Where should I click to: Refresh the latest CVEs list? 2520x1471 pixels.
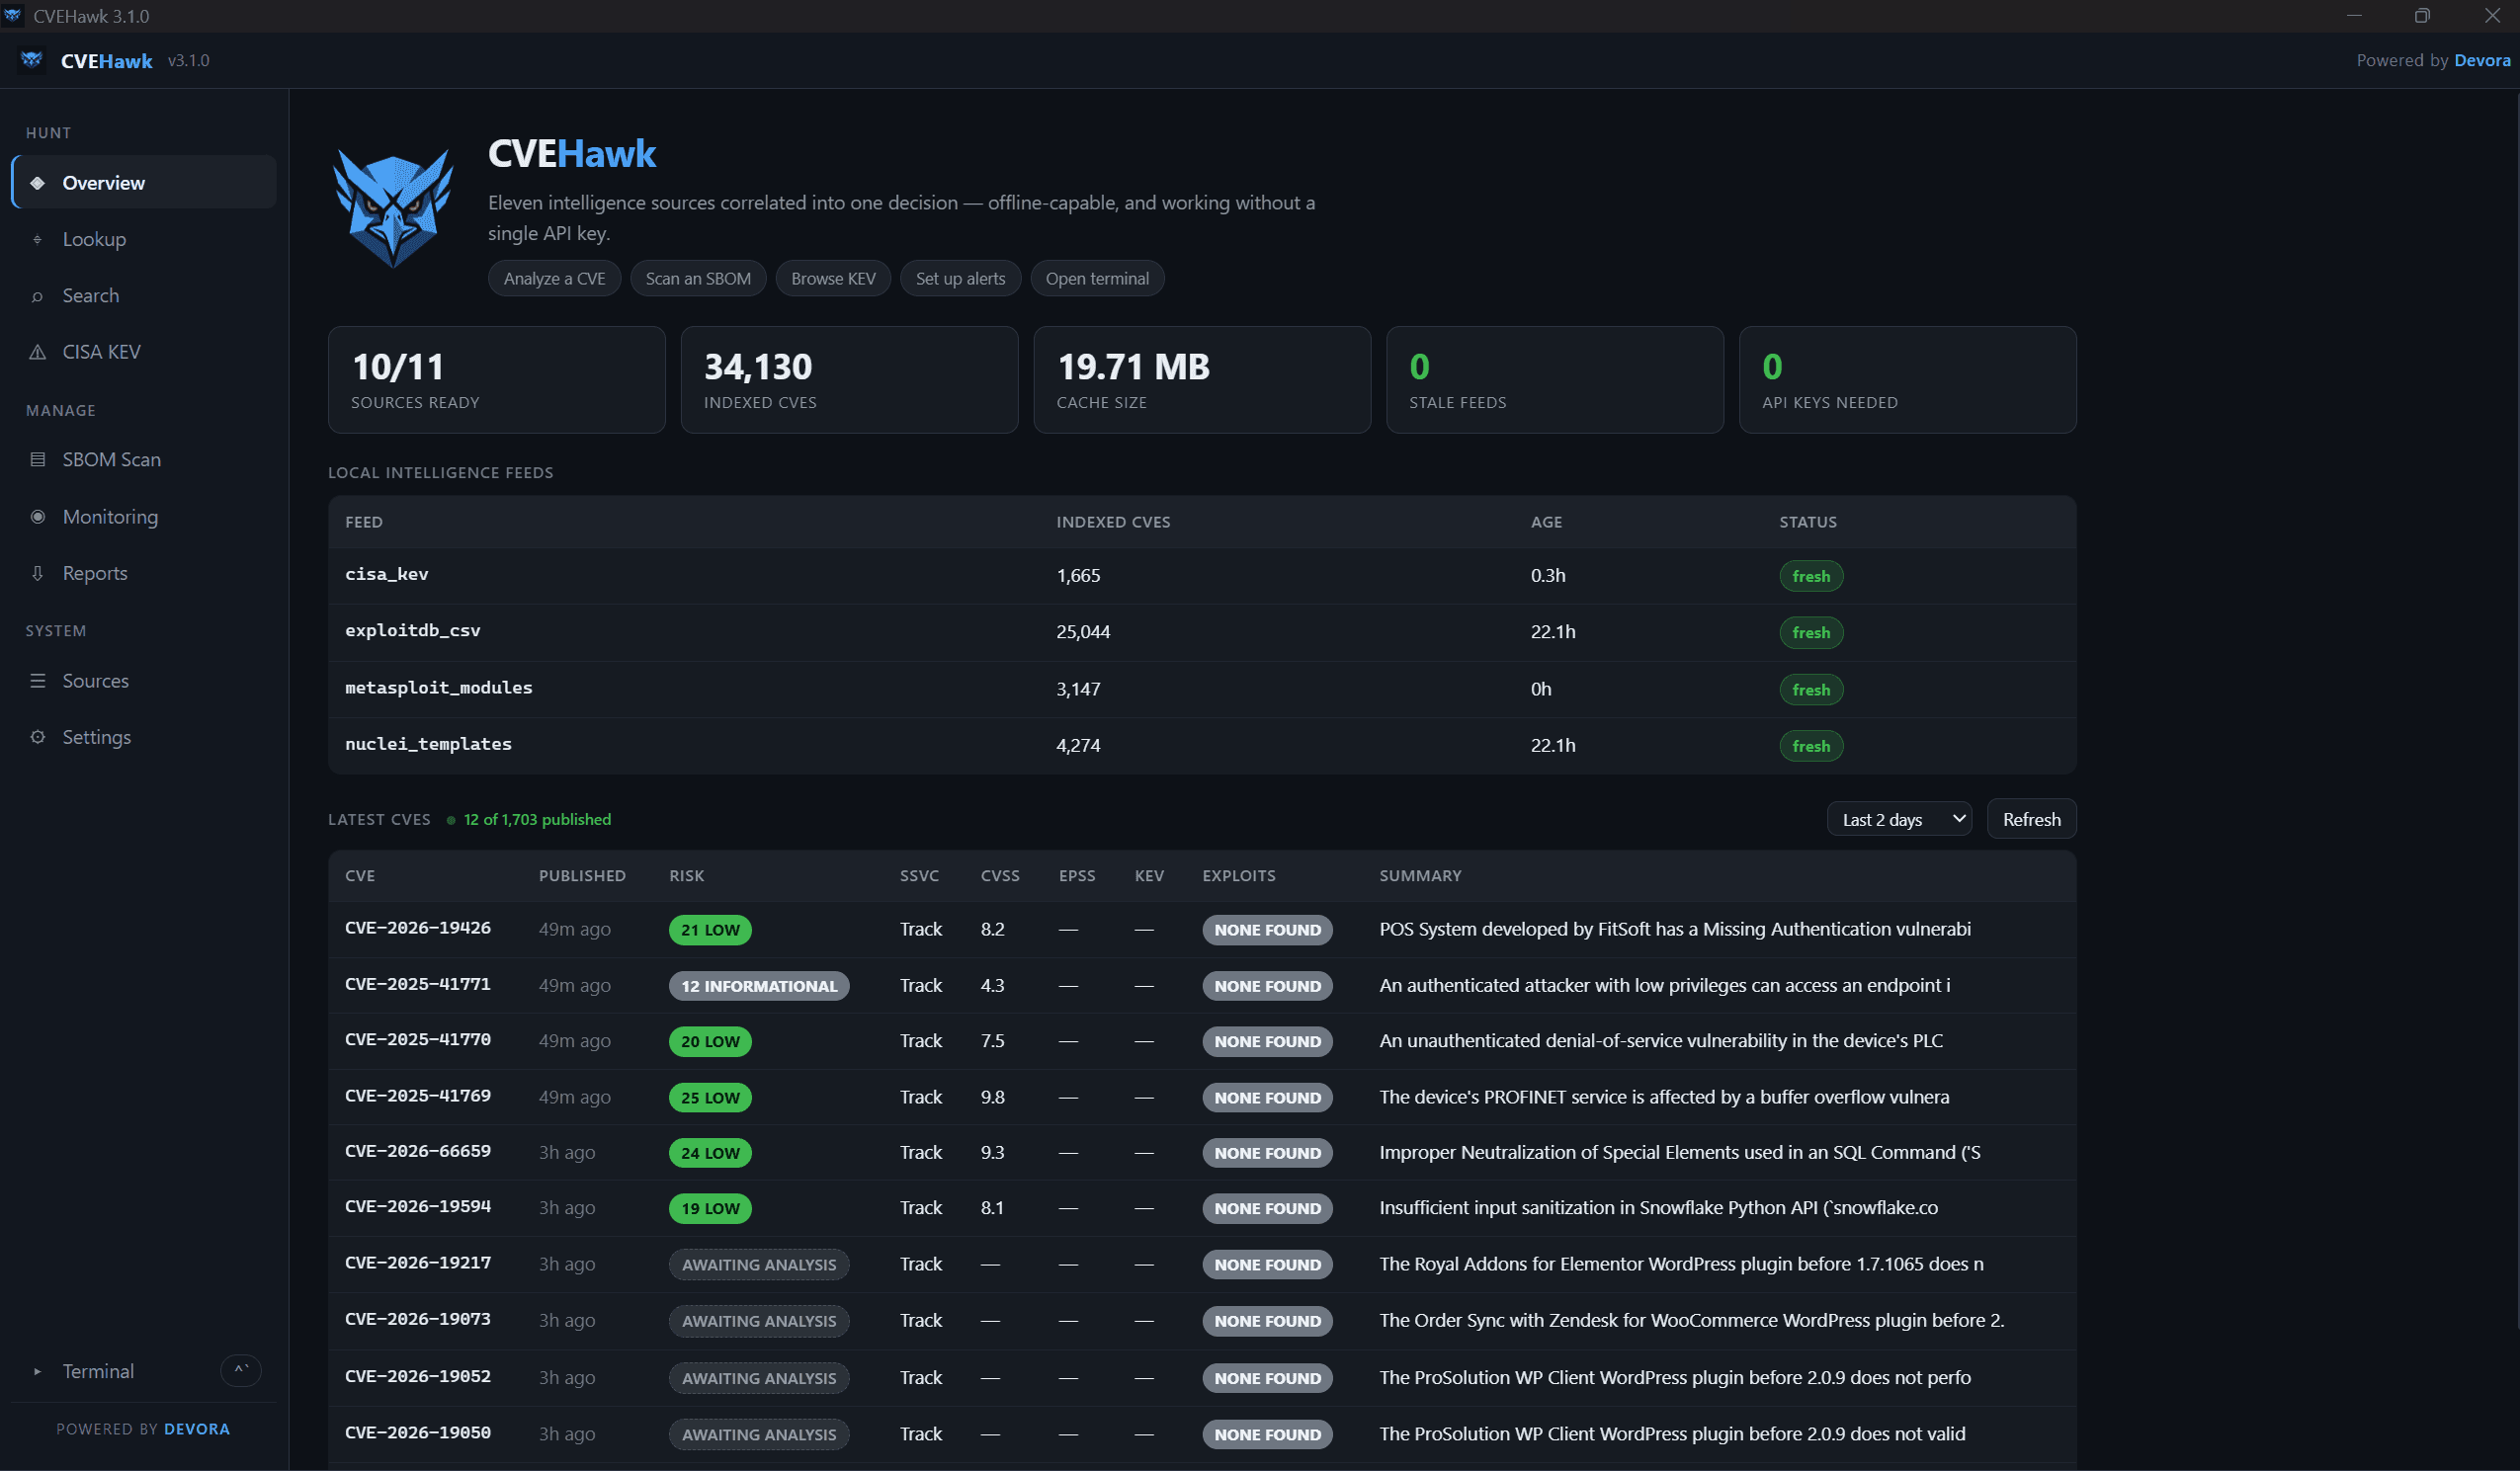coord(2031,819)
